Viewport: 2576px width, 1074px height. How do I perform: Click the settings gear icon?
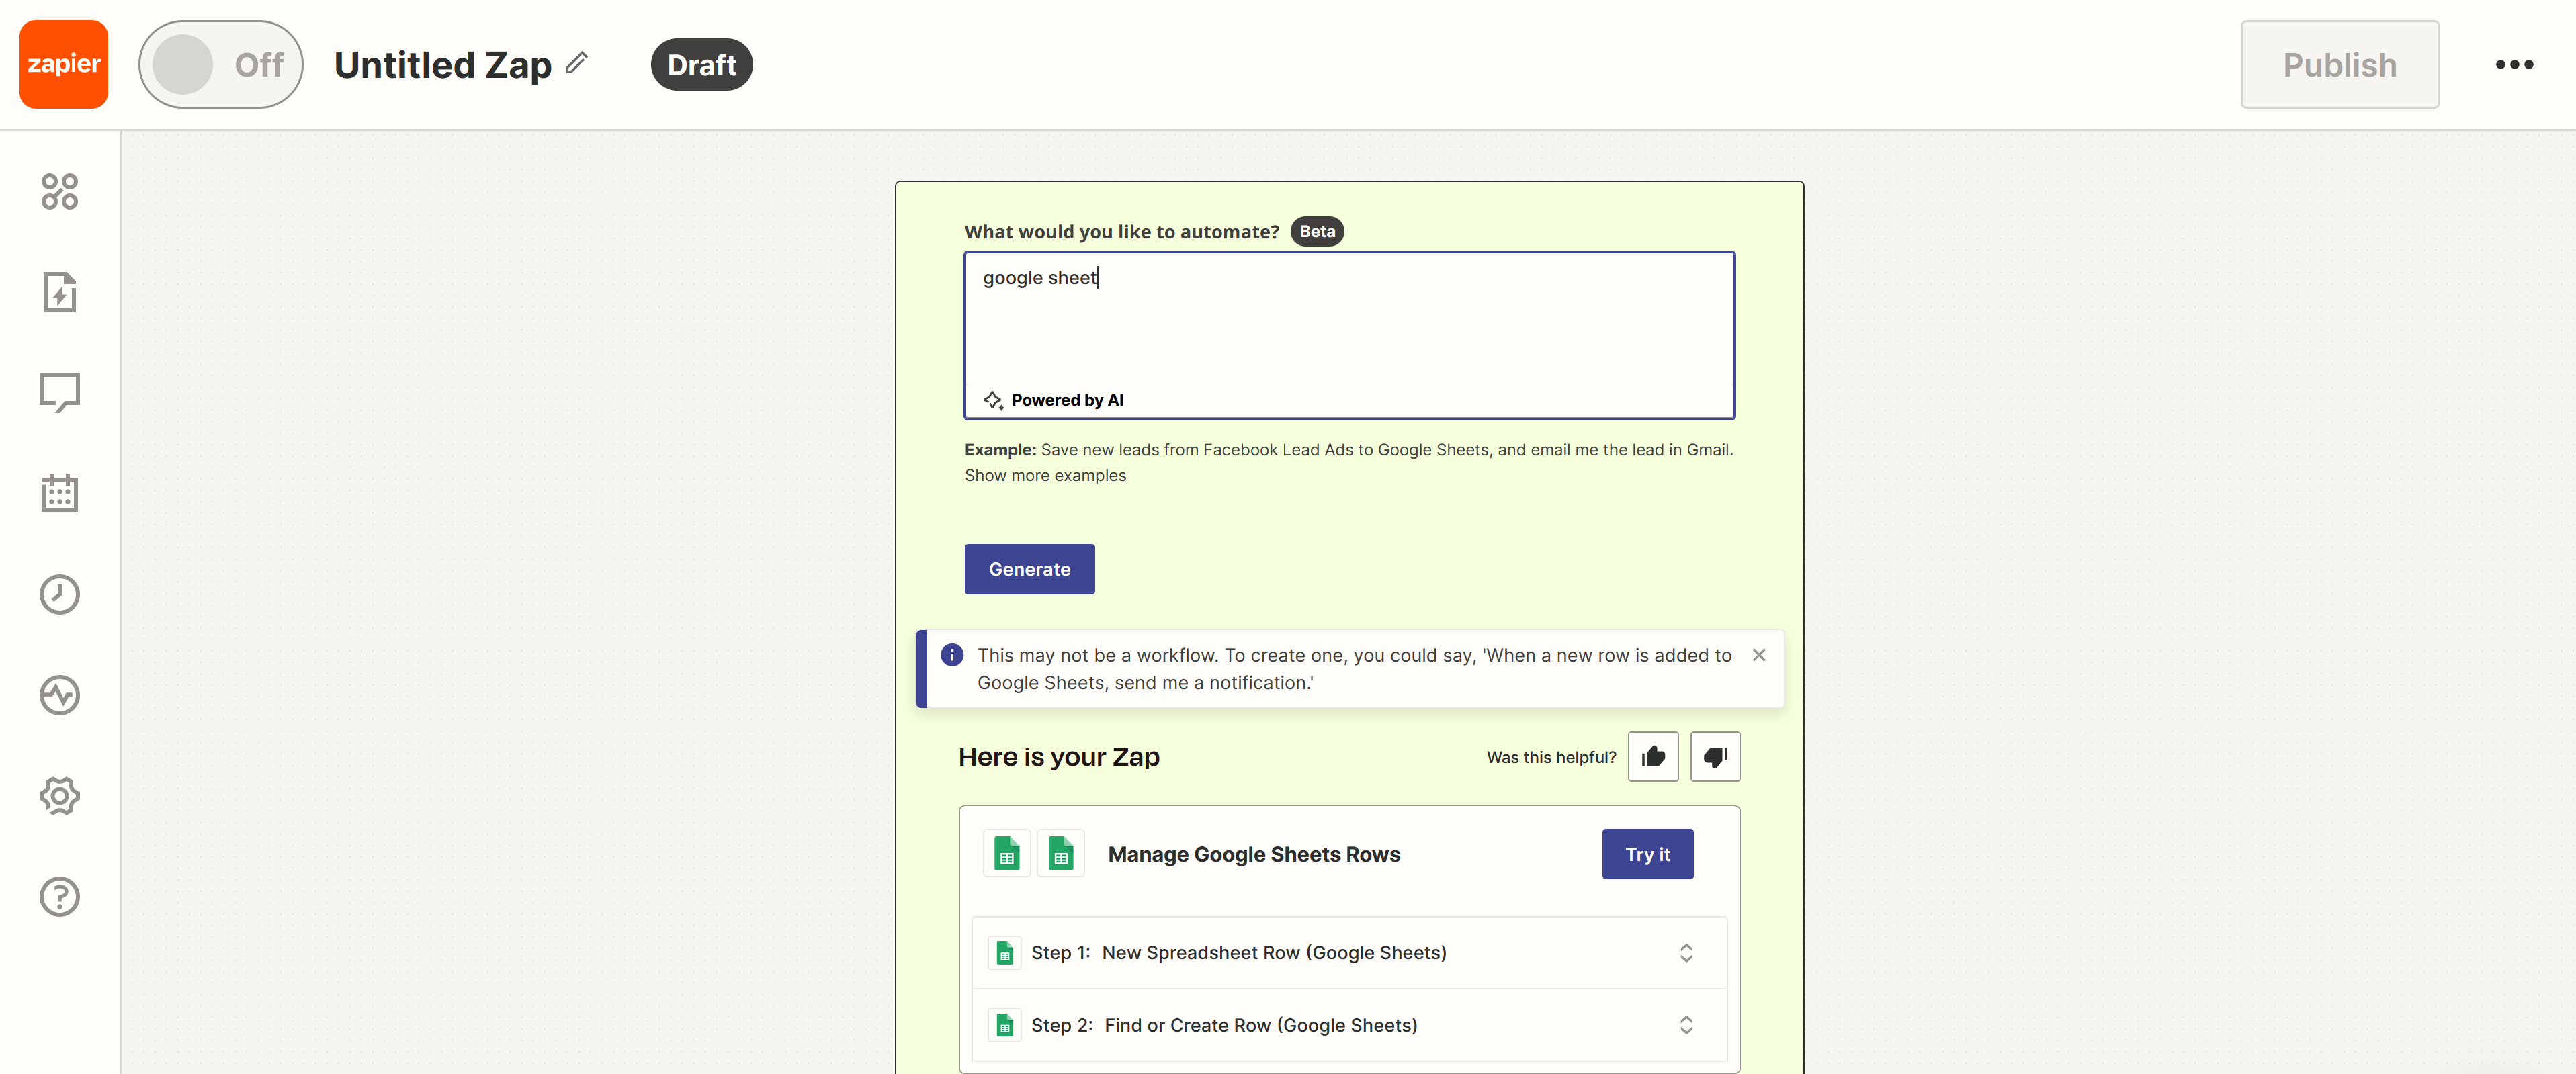tap(60, 797)
